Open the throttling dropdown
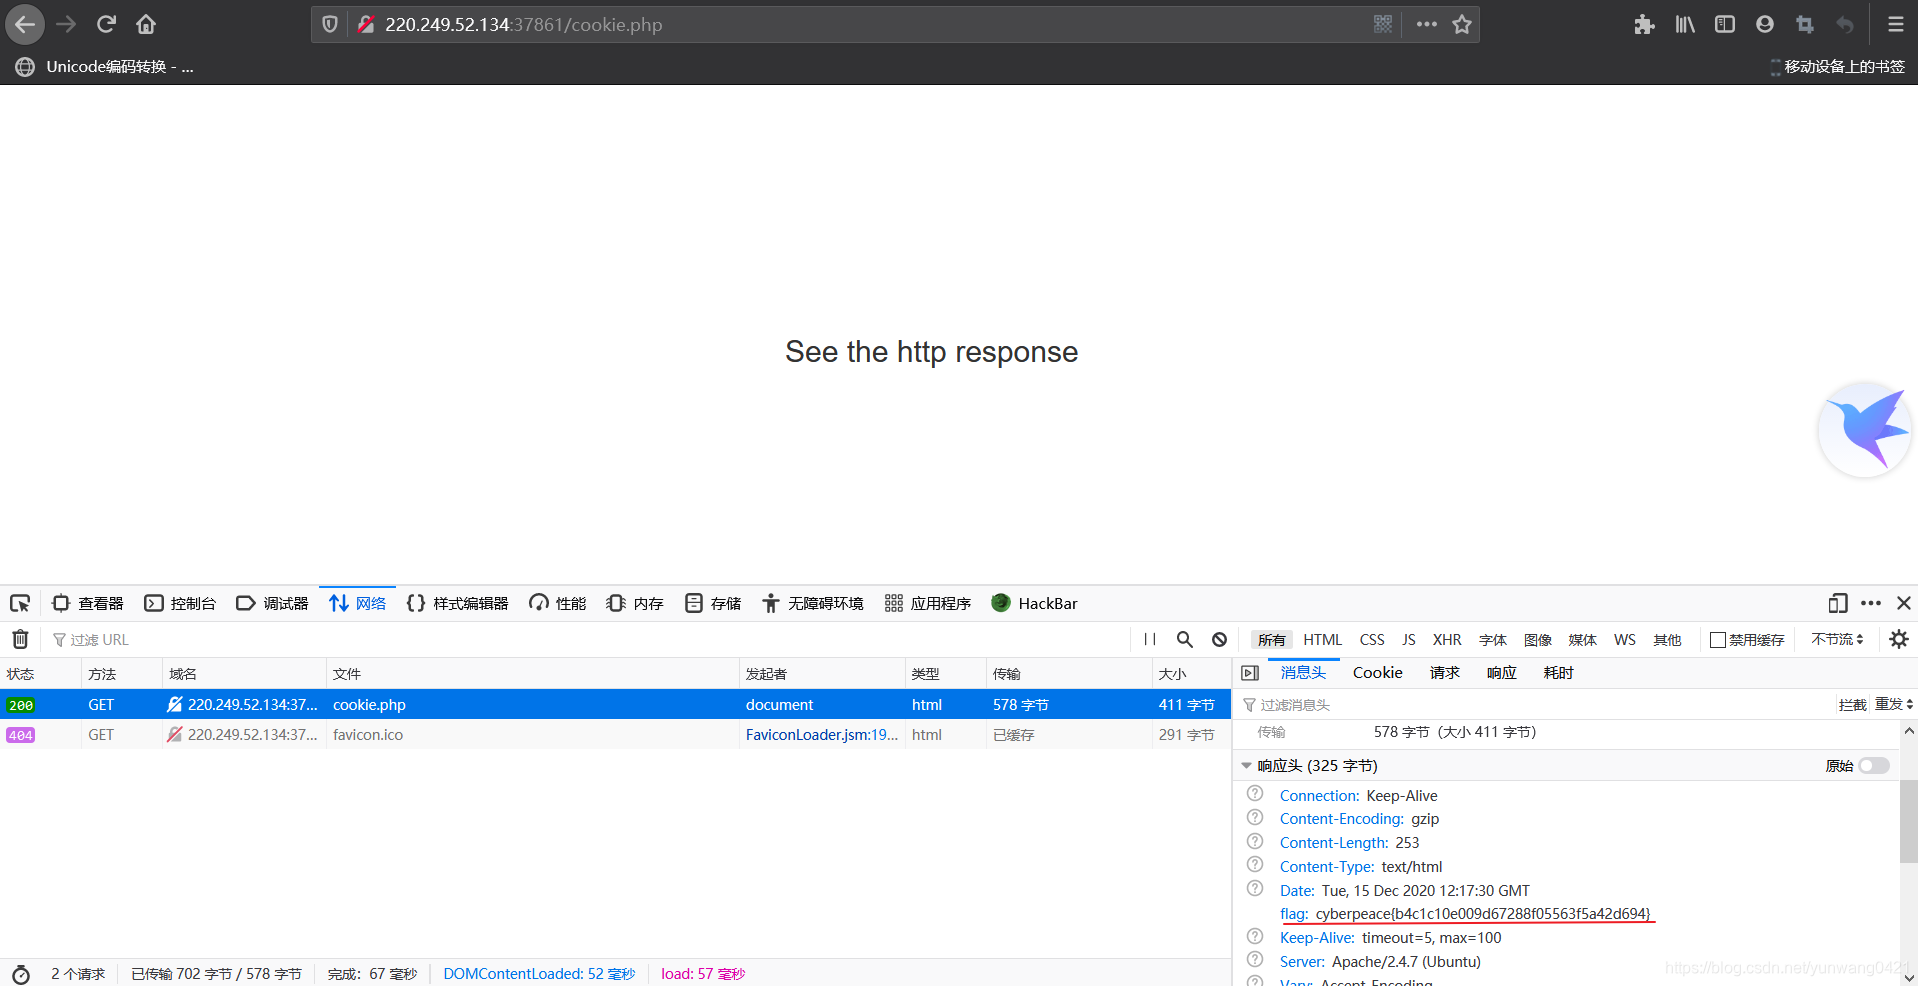Image resolution: width=1918 pixels, height=986 pixels. [1837, 639]
